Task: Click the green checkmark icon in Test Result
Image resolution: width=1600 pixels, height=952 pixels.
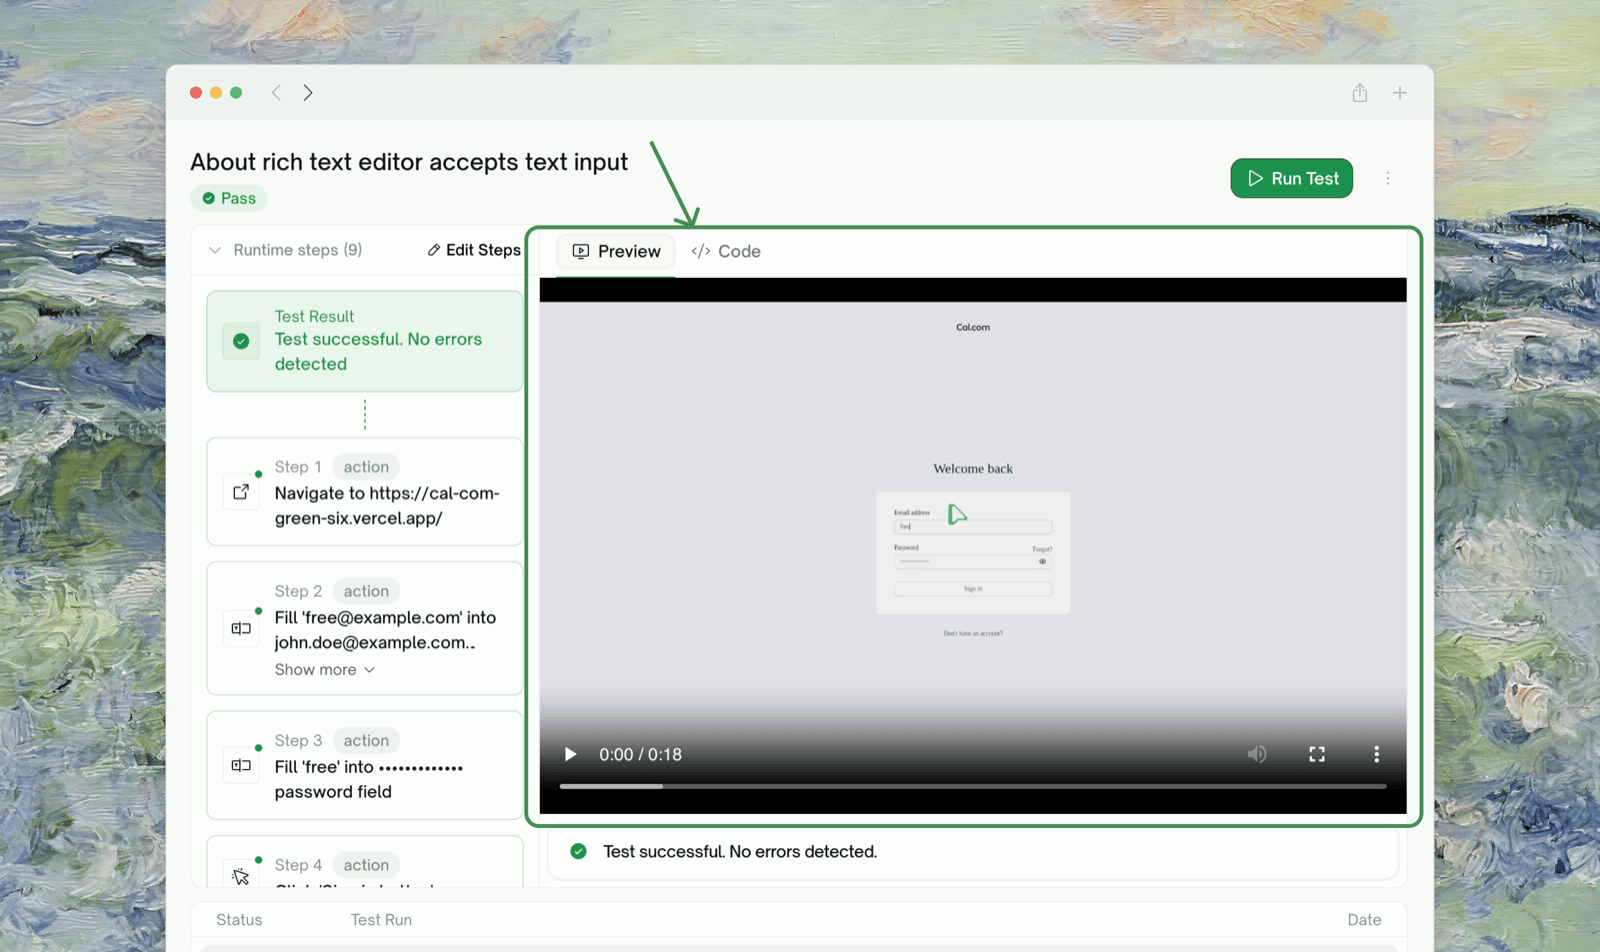Action: tap(241, 341)
